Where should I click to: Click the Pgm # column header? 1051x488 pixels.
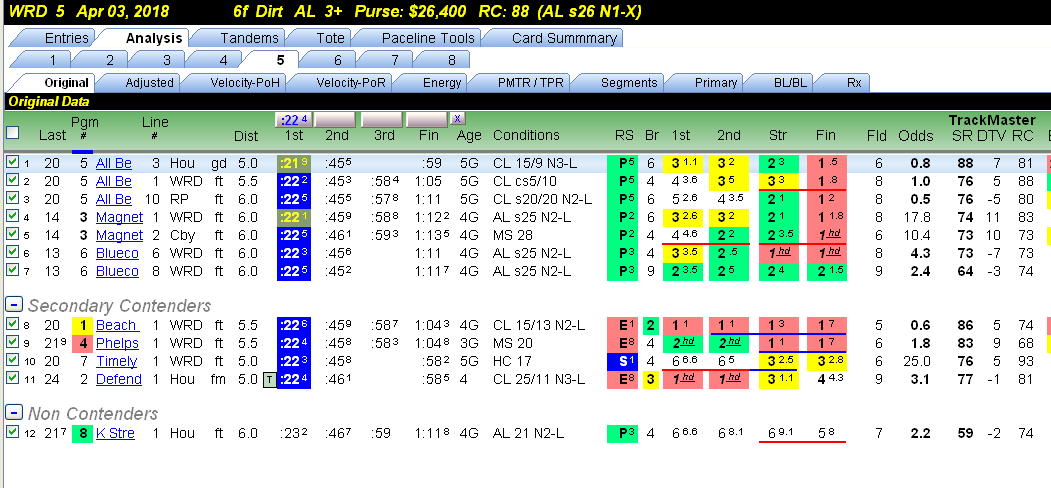pos(82,129)
